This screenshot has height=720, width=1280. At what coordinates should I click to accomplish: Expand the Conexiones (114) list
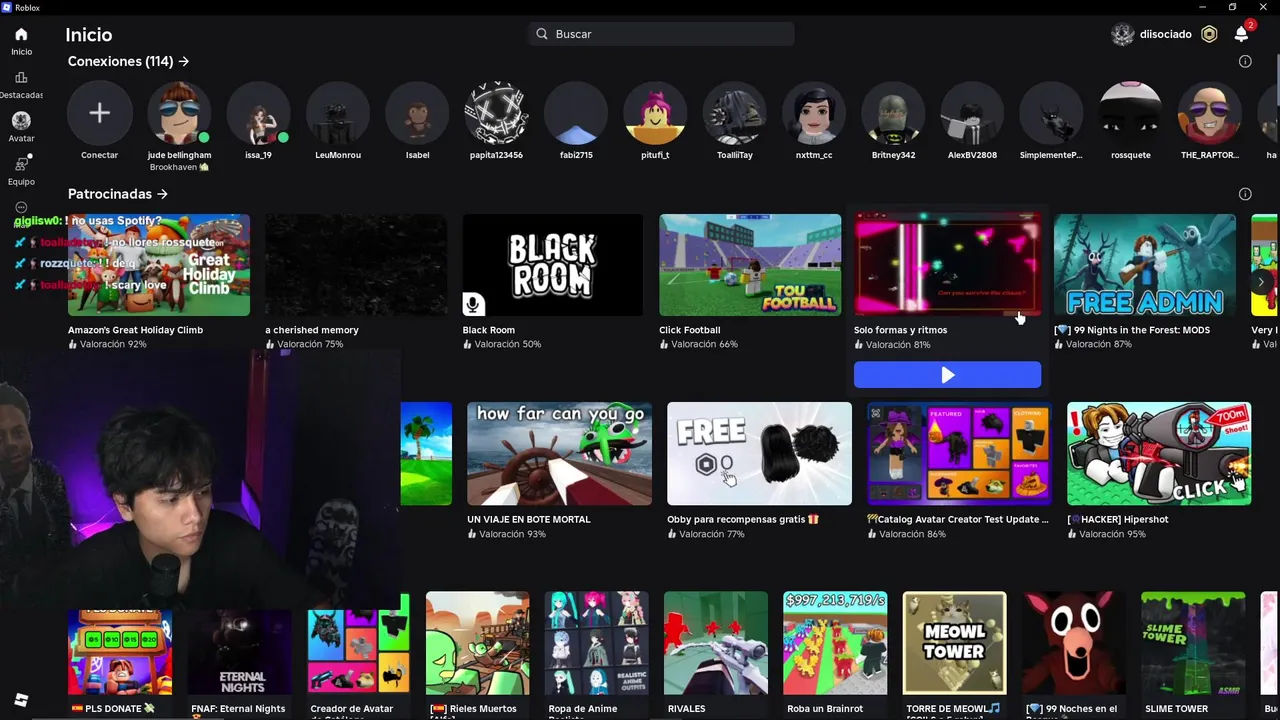pos(128,61)
